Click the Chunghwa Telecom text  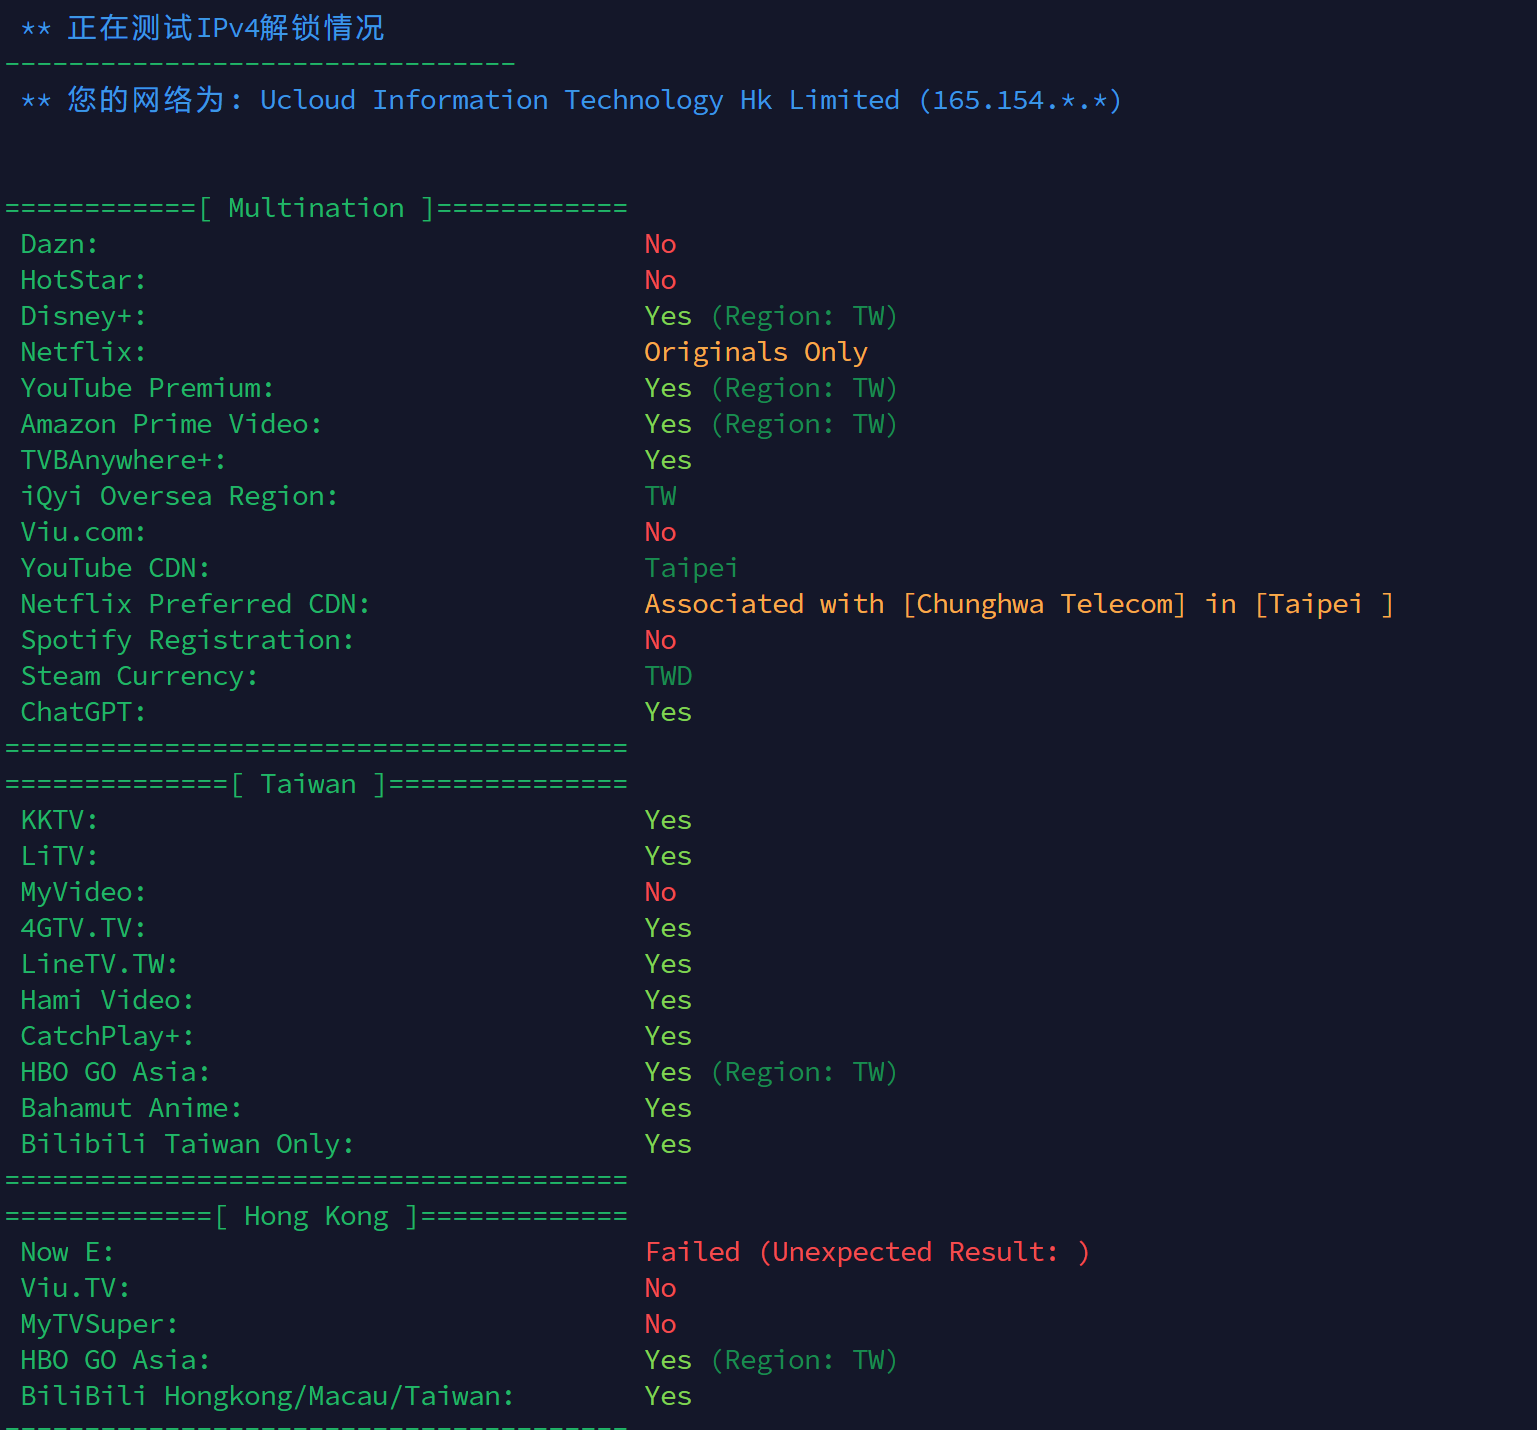pyautogui.click(x=1044, y=604)
